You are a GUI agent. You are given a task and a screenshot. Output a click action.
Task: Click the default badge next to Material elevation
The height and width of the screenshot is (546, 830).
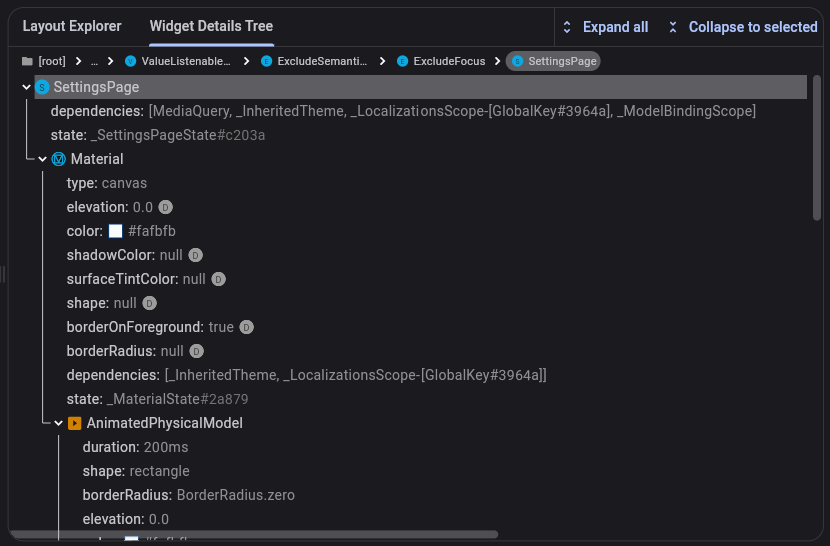click(x=166, y=207)
